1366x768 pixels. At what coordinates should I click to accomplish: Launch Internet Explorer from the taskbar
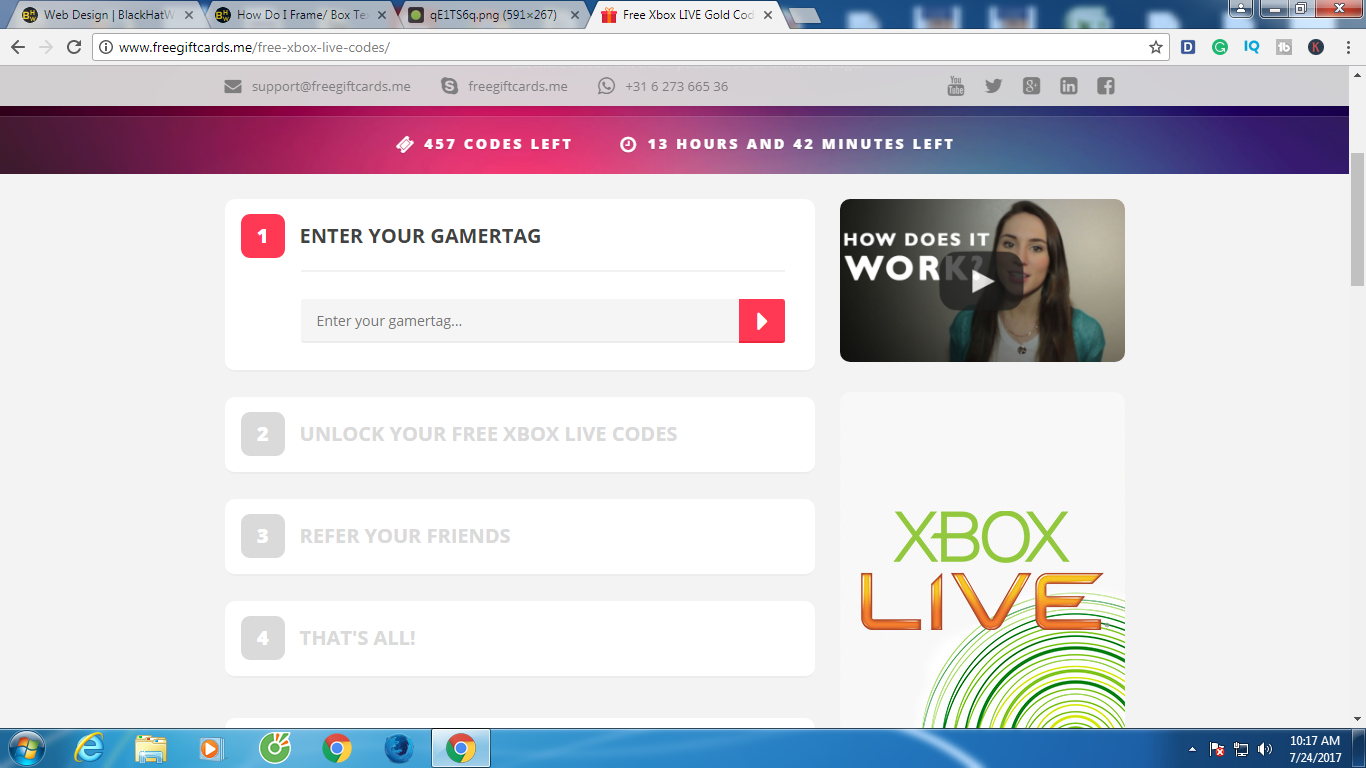[x=89, y=748]
